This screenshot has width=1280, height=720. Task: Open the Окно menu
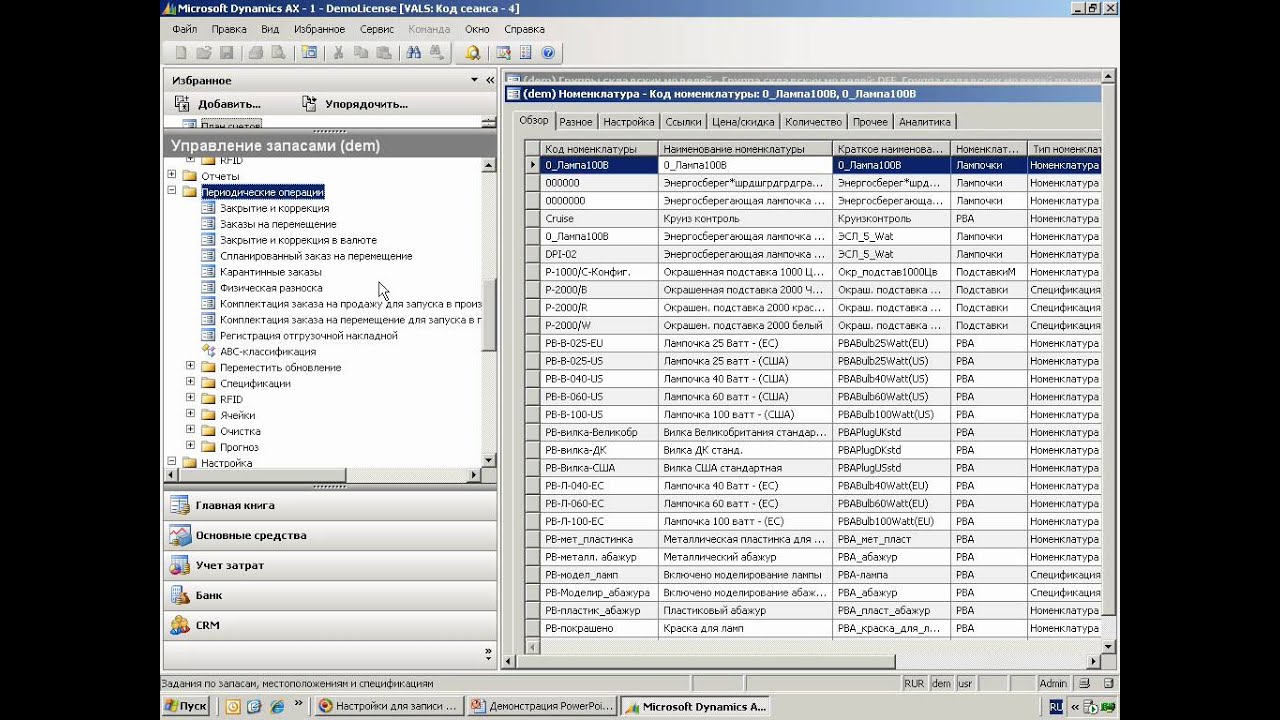477,29
